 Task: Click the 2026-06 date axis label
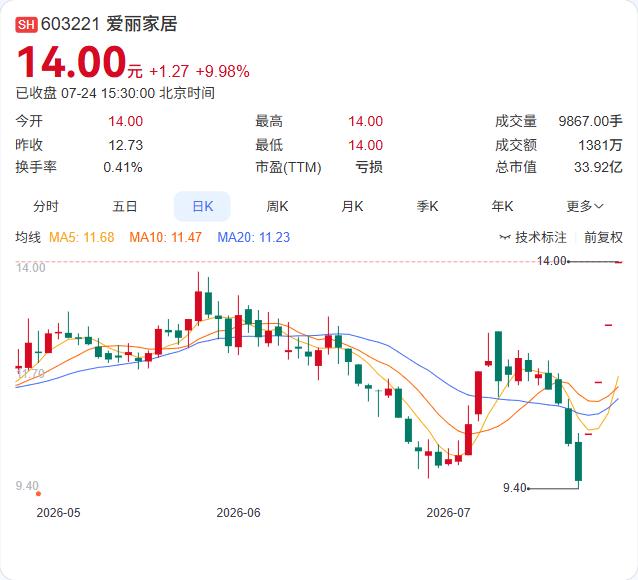pyautogui.click(x=238, y=512)
